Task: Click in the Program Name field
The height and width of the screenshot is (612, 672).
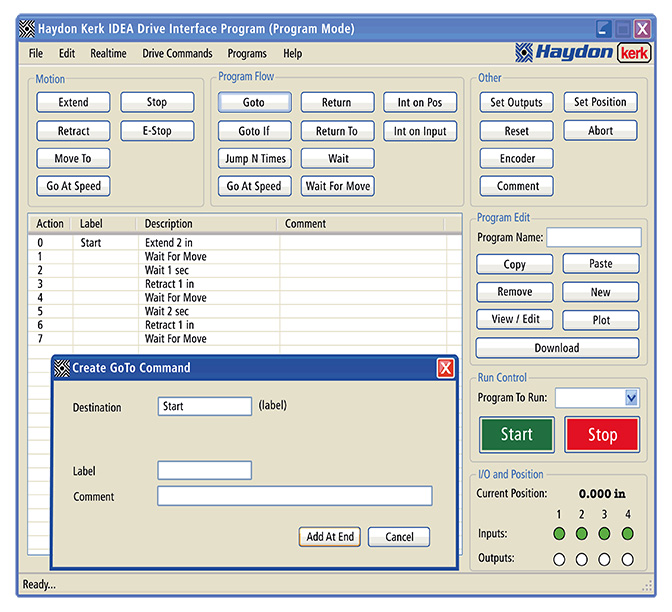Action: click(x=593, y=238)
